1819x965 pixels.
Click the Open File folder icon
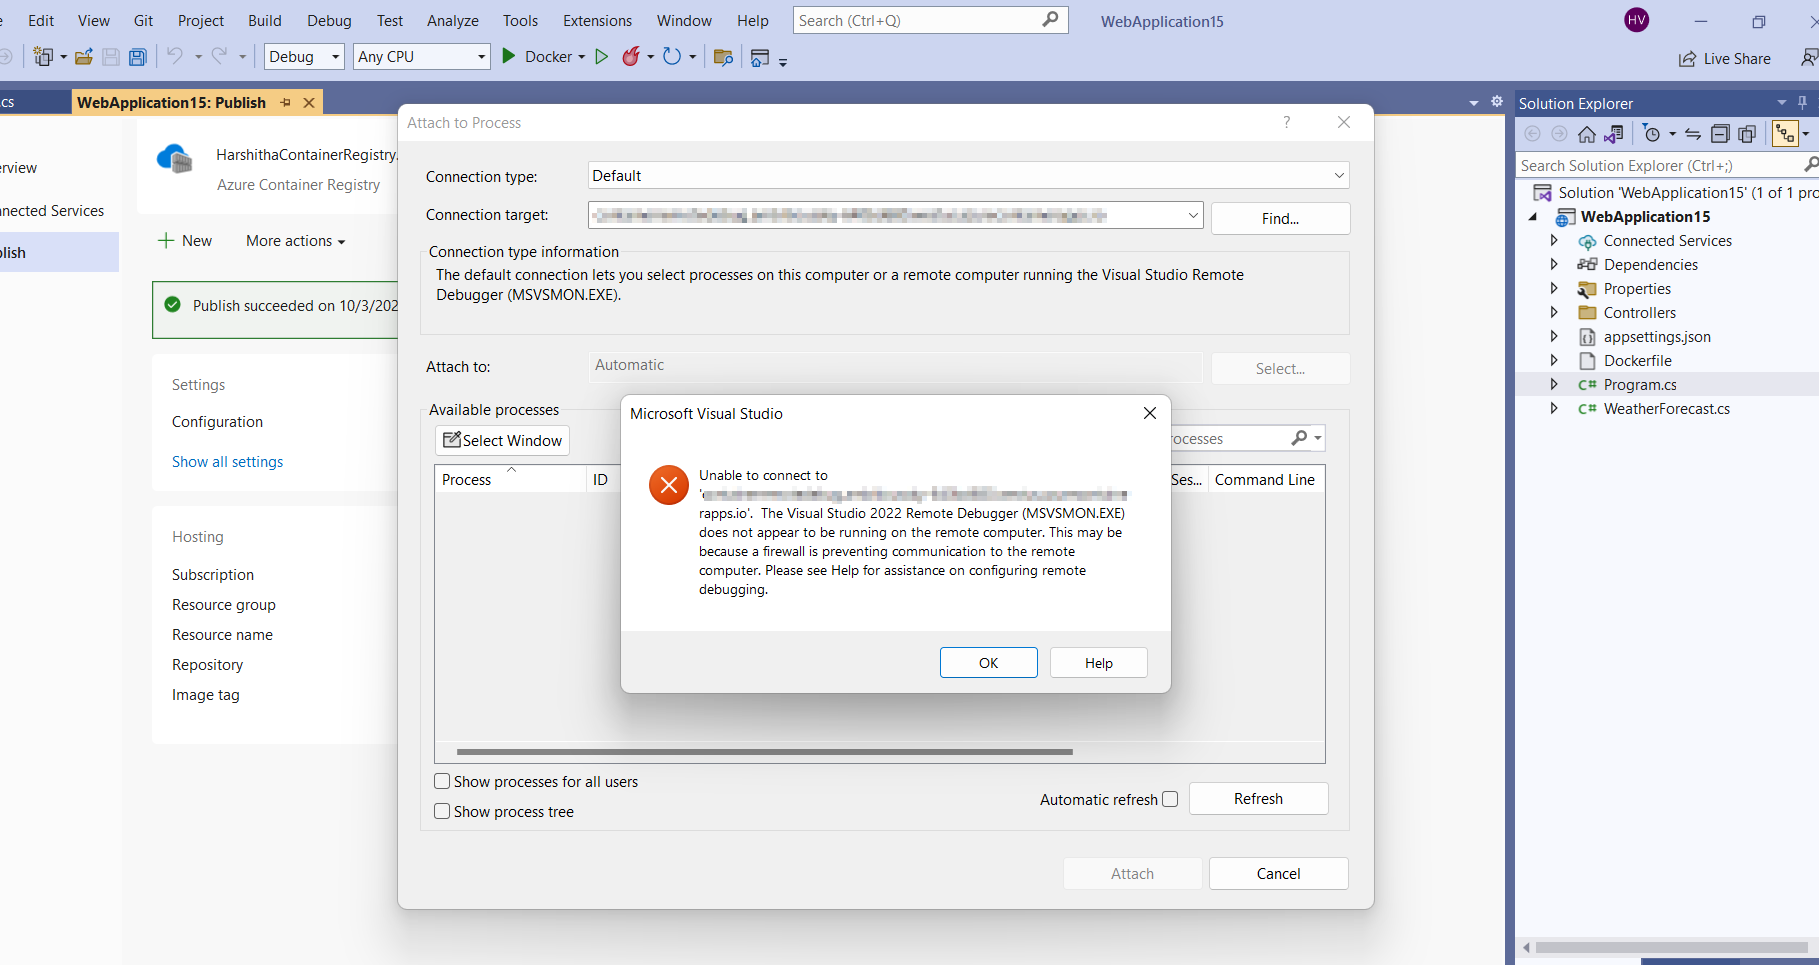(84, 57)
